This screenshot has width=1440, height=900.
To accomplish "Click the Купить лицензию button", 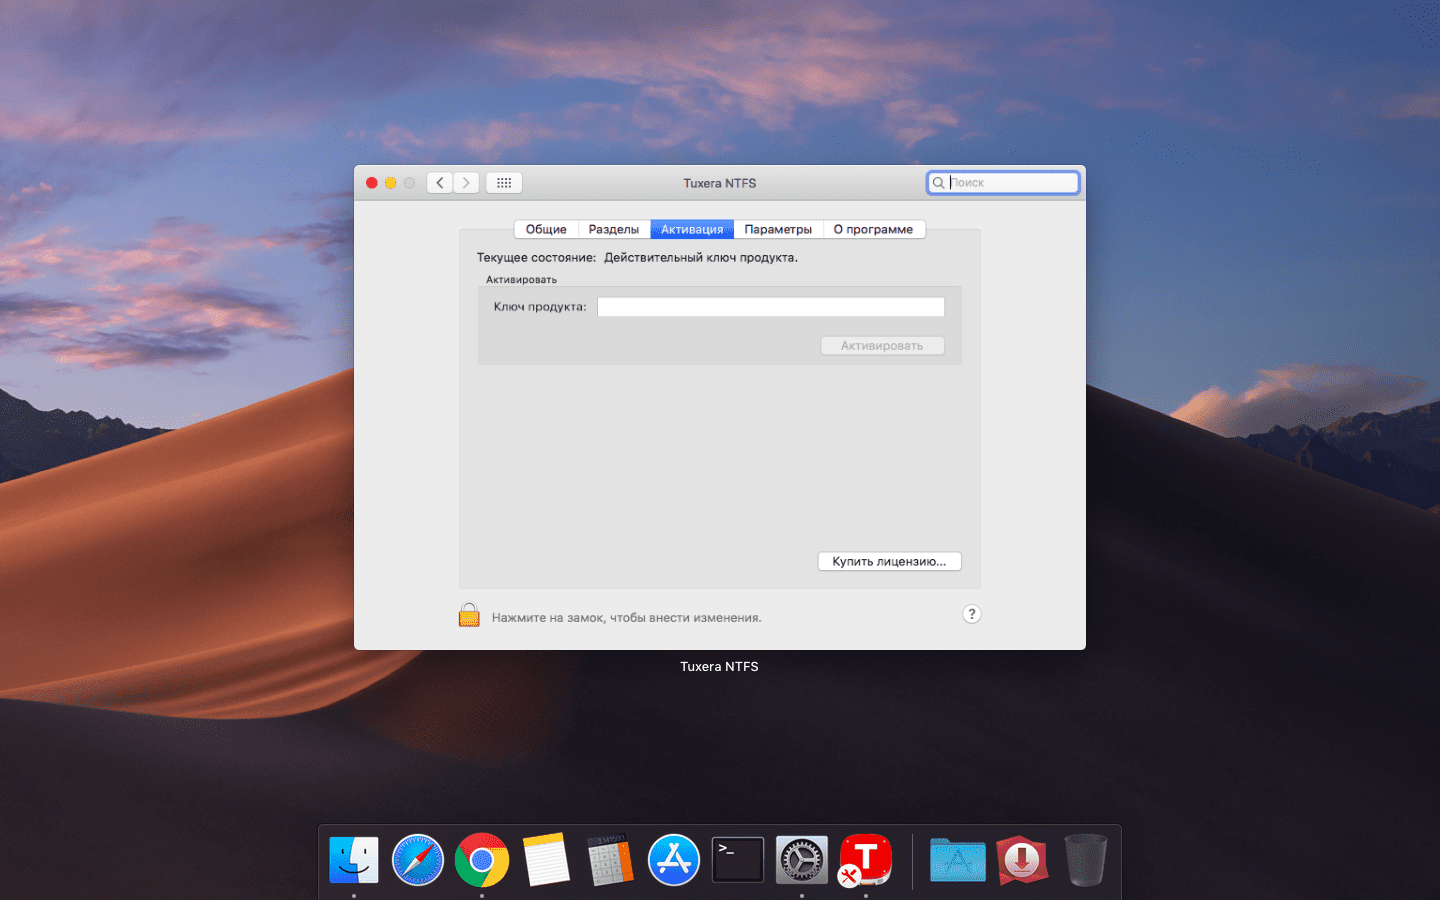I will [x=889, y=561].
